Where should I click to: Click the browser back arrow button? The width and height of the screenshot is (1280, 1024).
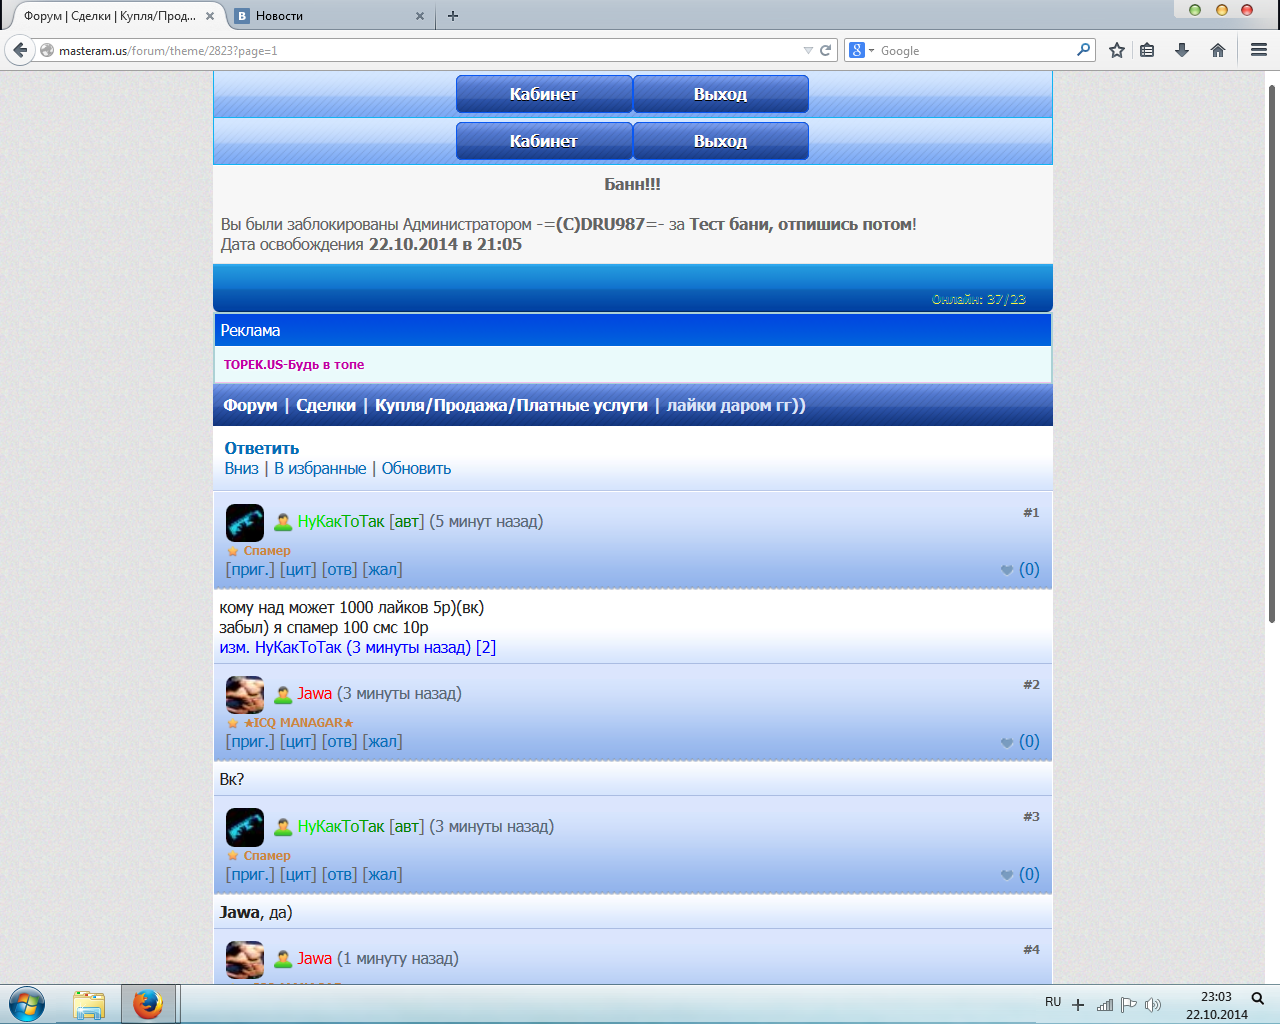(20, 50)
